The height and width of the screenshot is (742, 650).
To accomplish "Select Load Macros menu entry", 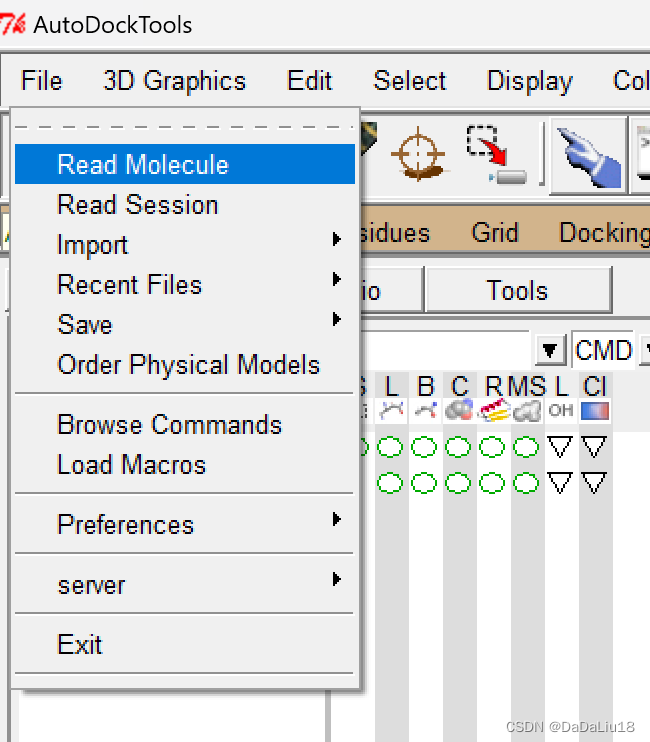I will click(184, 464).
